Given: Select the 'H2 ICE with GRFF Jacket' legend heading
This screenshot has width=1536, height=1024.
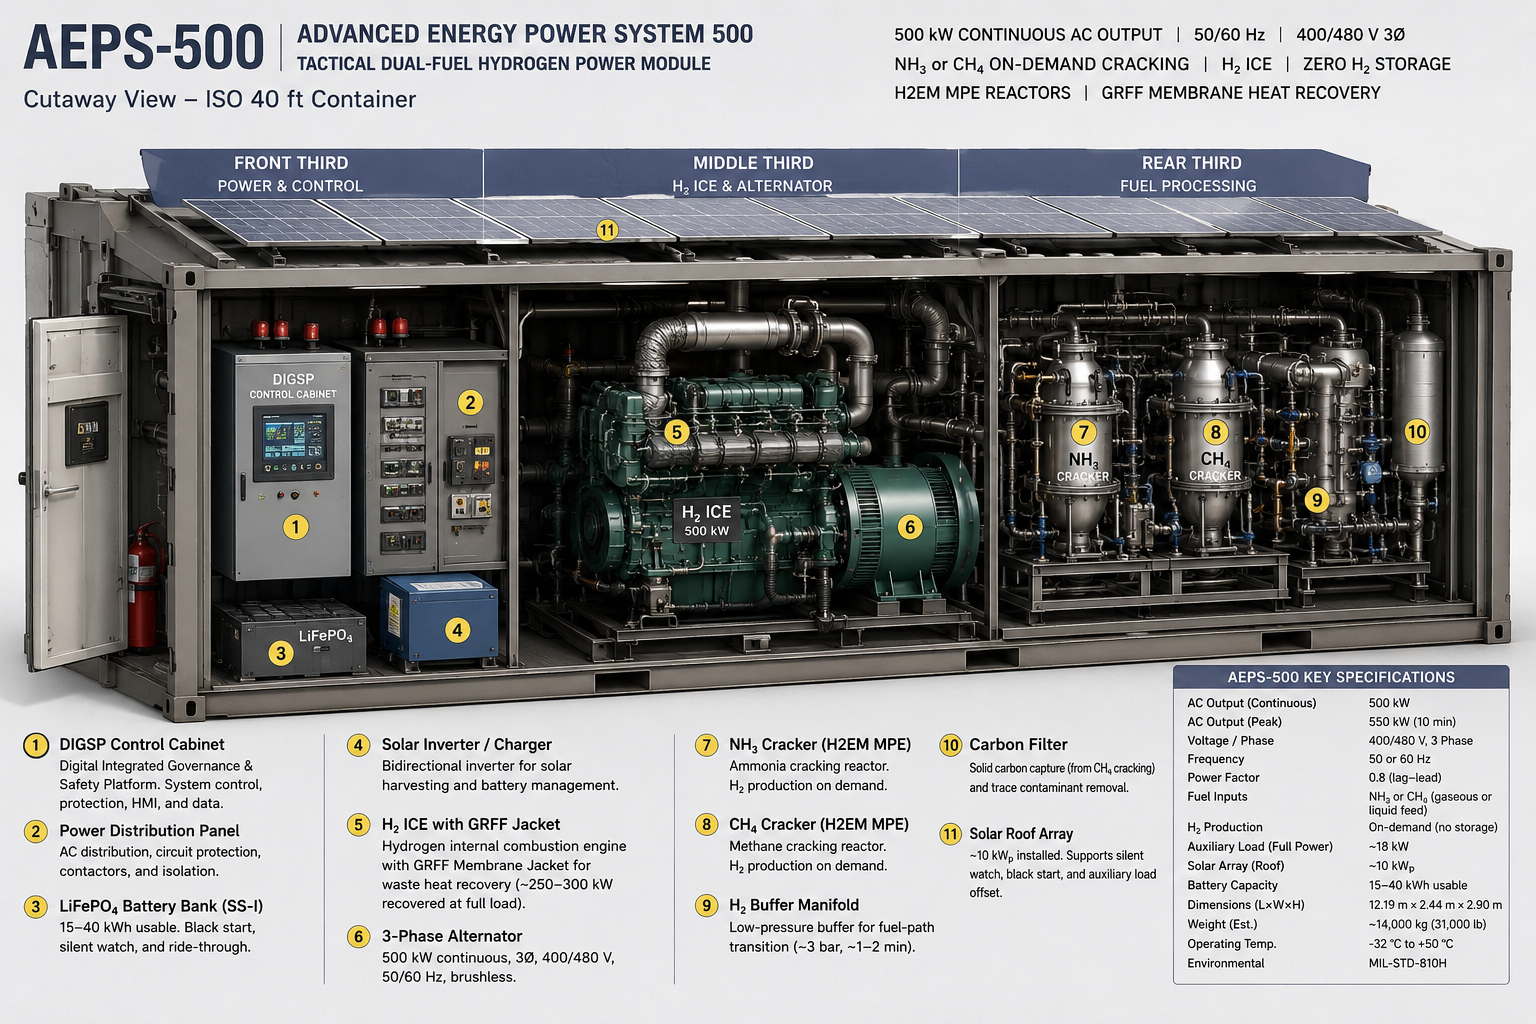Looking at the screenshot, I should point(471,825).
